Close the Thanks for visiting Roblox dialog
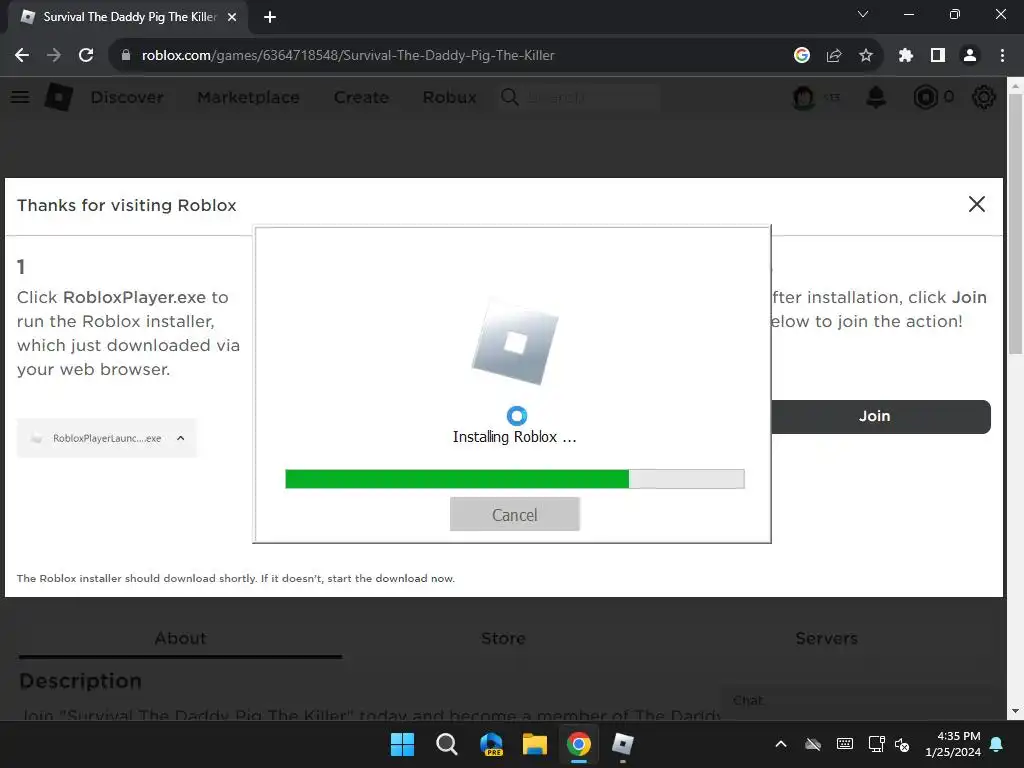This screenshot has height=768, width=1024. pos(976,204)
